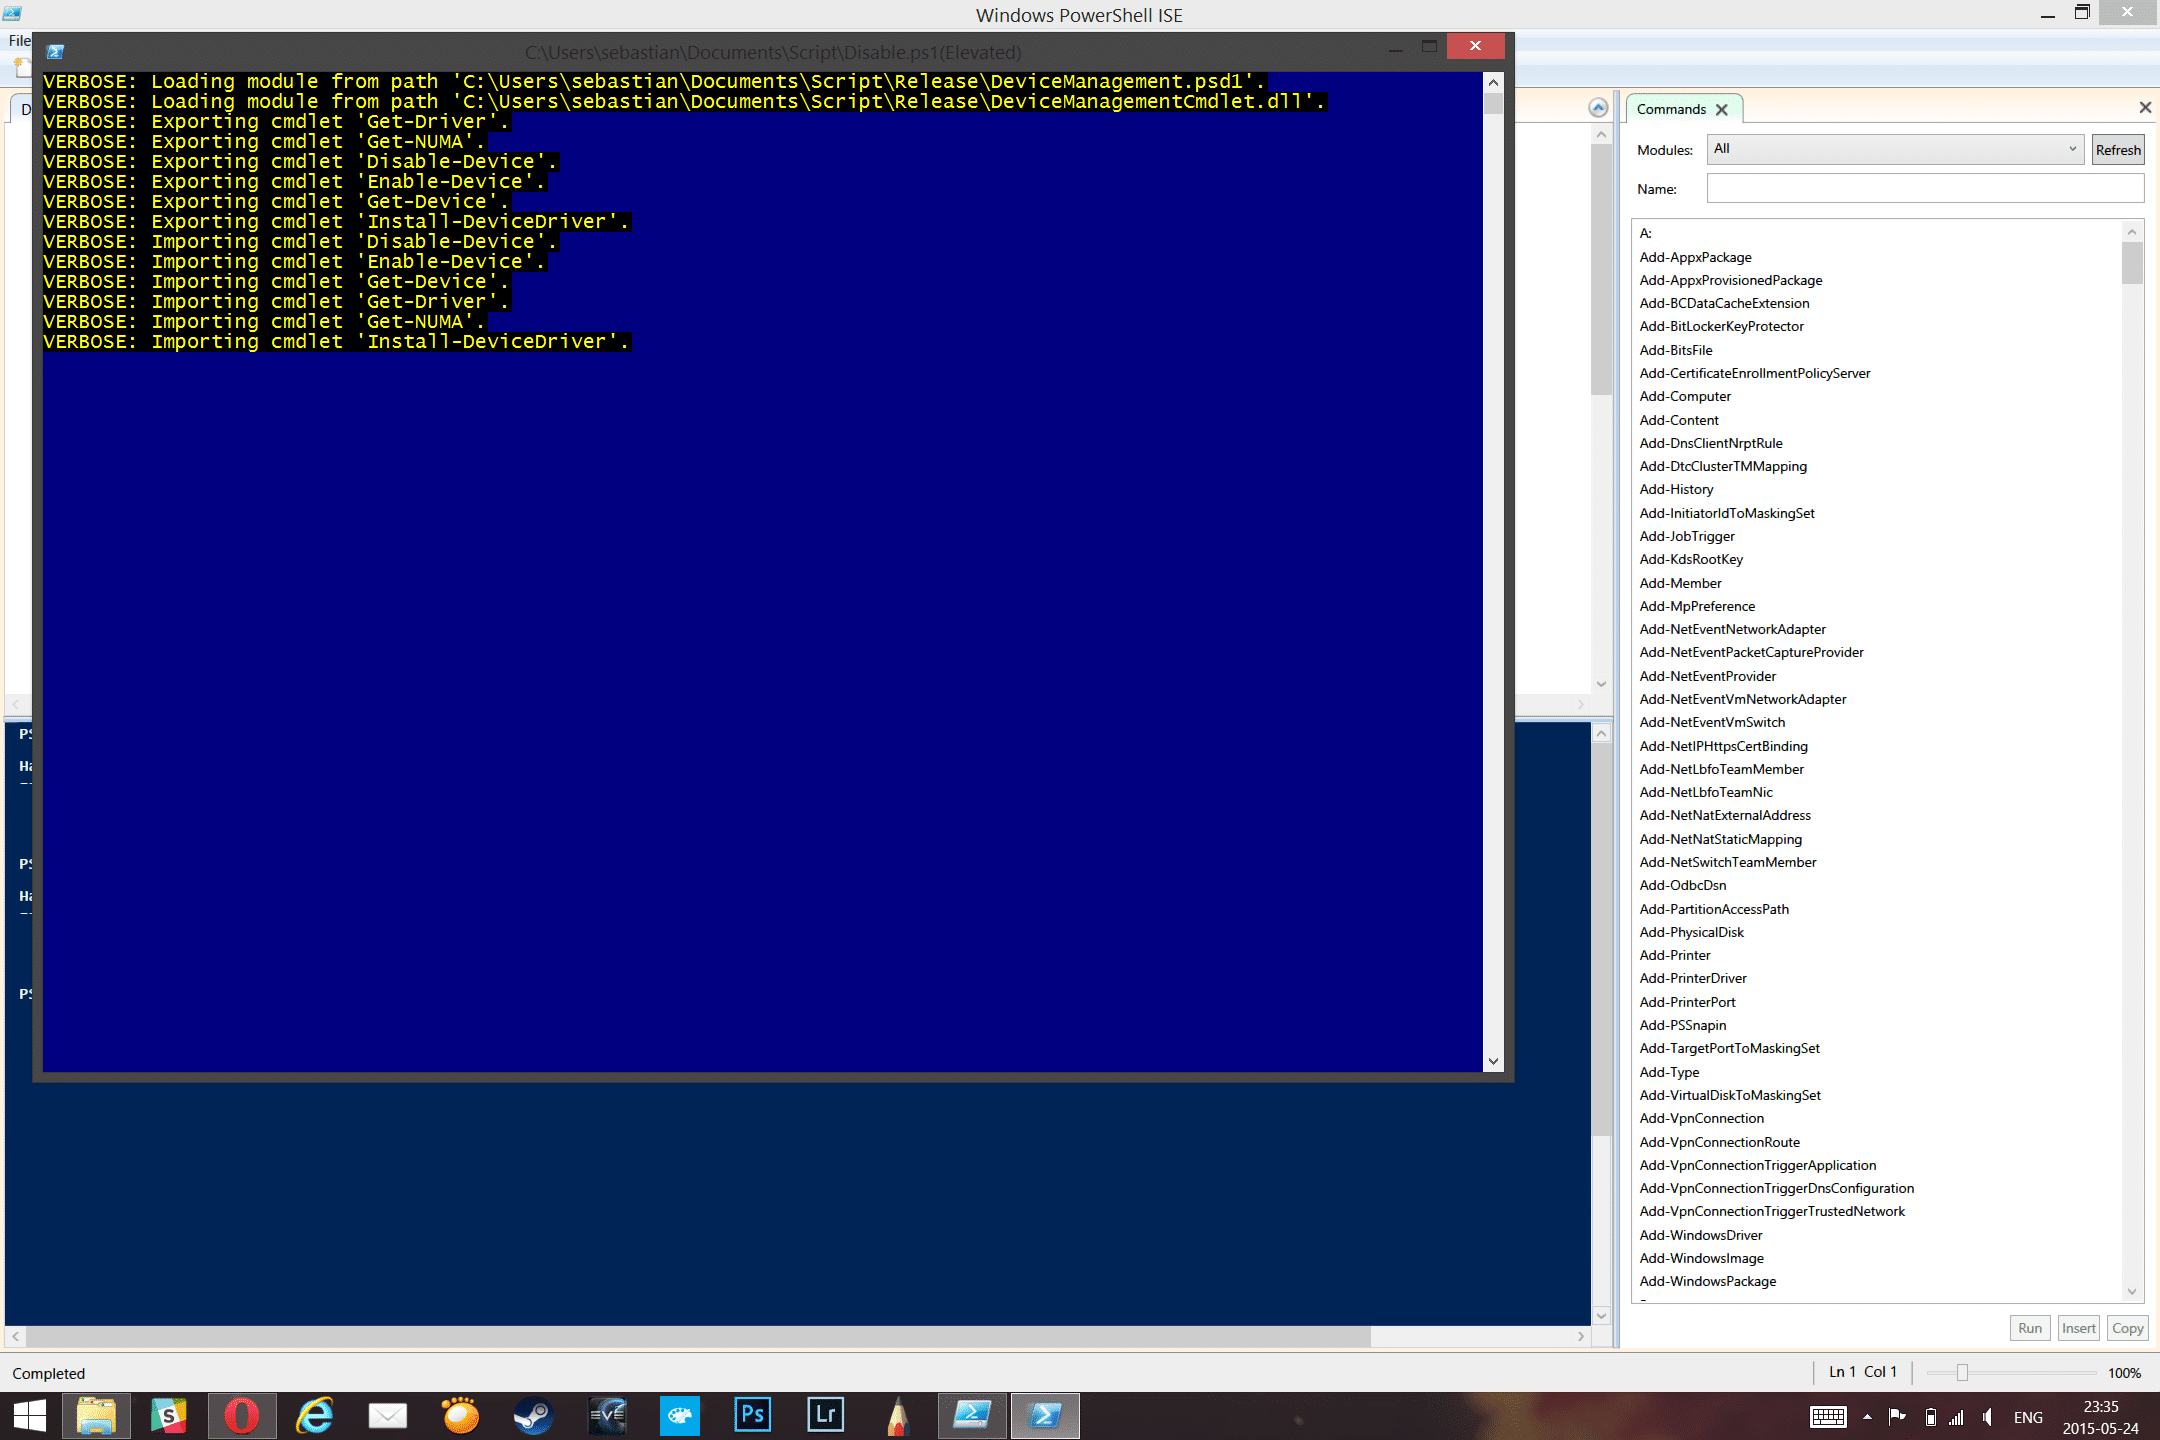Image resolution: width=2160 pixels, height=1440 pixels.
Task: Open the Windows Start button
Action: point(30,1416)
